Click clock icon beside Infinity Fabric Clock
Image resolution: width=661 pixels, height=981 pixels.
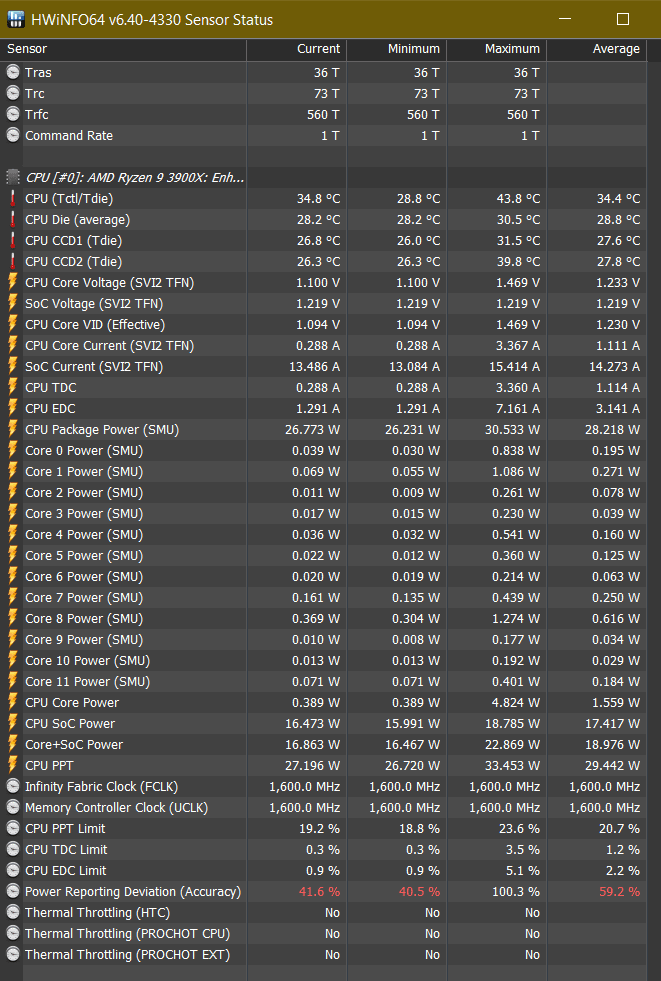pyautogui.click(x=13, y=786)
